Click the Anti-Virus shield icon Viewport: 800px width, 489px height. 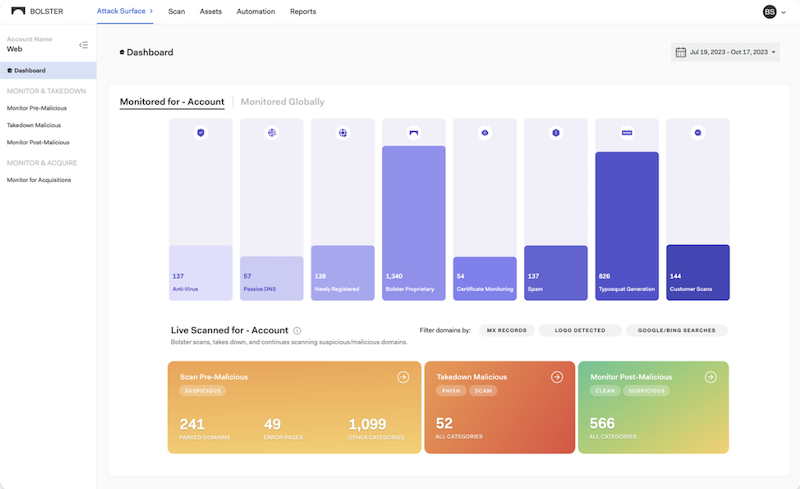(x=201, y=133)
